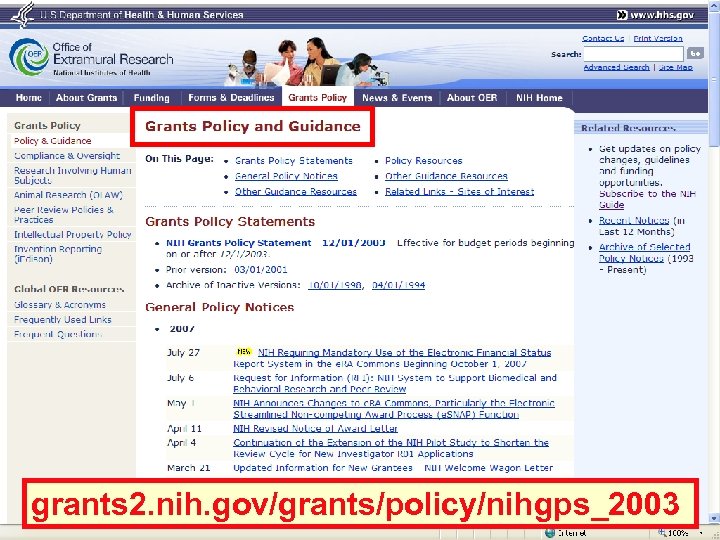This screenshot has height=540, width=720.
Task: Open About Grants nav tab
Action: pyautogui.click(x=86, y=98)
